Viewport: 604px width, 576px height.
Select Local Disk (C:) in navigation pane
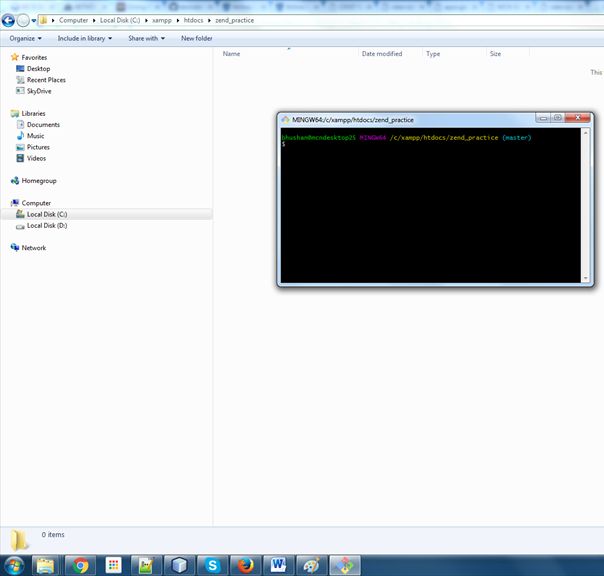[47, 214]
